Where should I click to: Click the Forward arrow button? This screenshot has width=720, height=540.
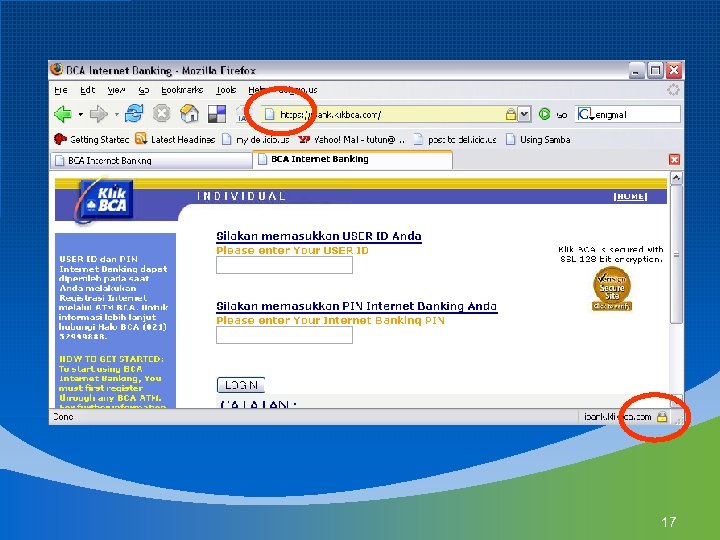(99, 114)
